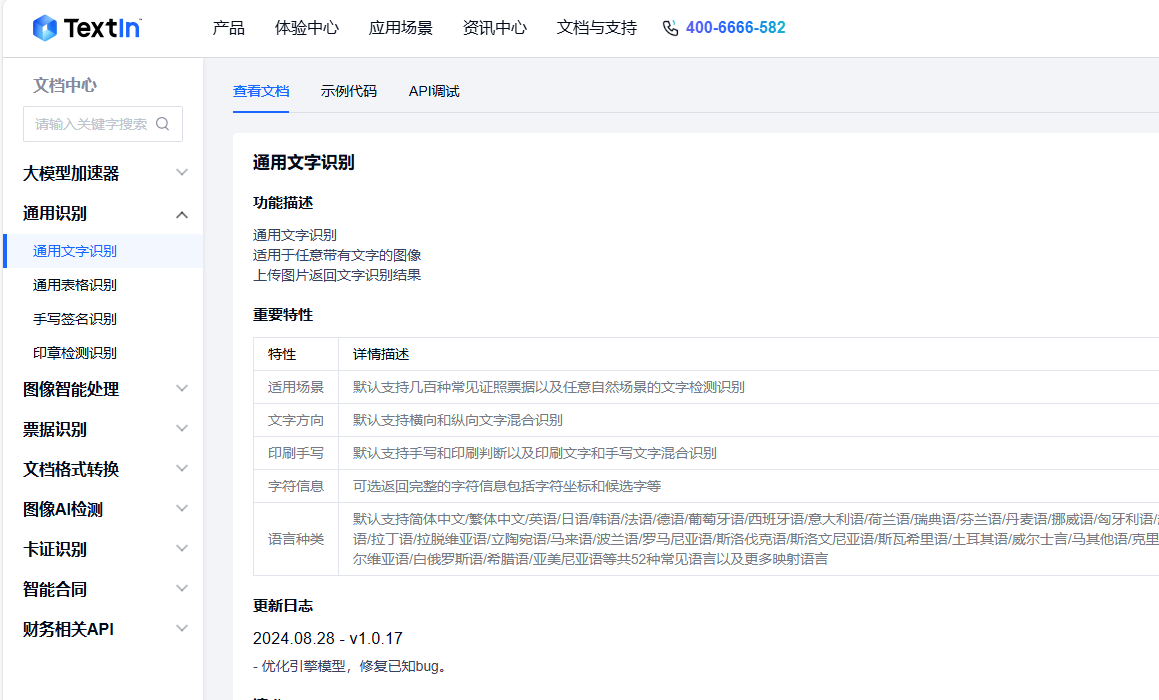Click the 通用识别 category label
The width and height of the screenshot is (1159, 700).
[x=55, y=214]
